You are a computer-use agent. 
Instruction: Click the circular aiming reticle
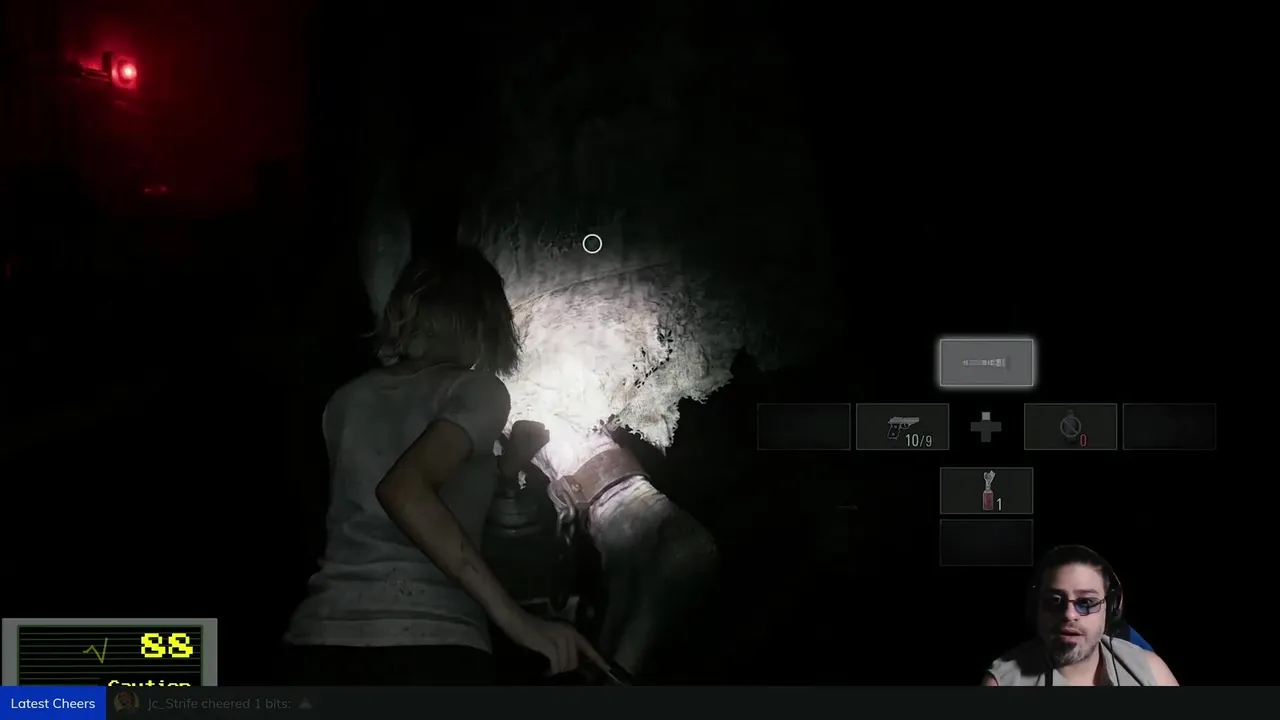[592, 244]
